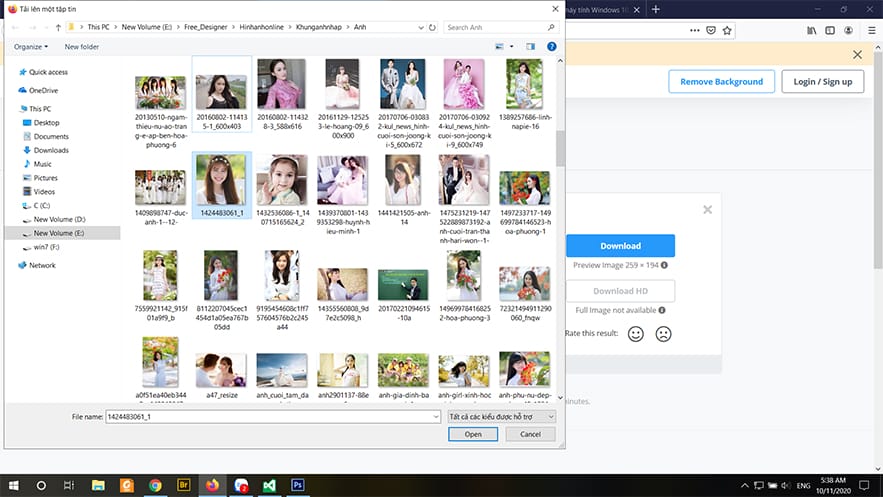Click the happy smiley rating face
The height and width of the screenshot is (497, 883).
[x=635, y=334]
